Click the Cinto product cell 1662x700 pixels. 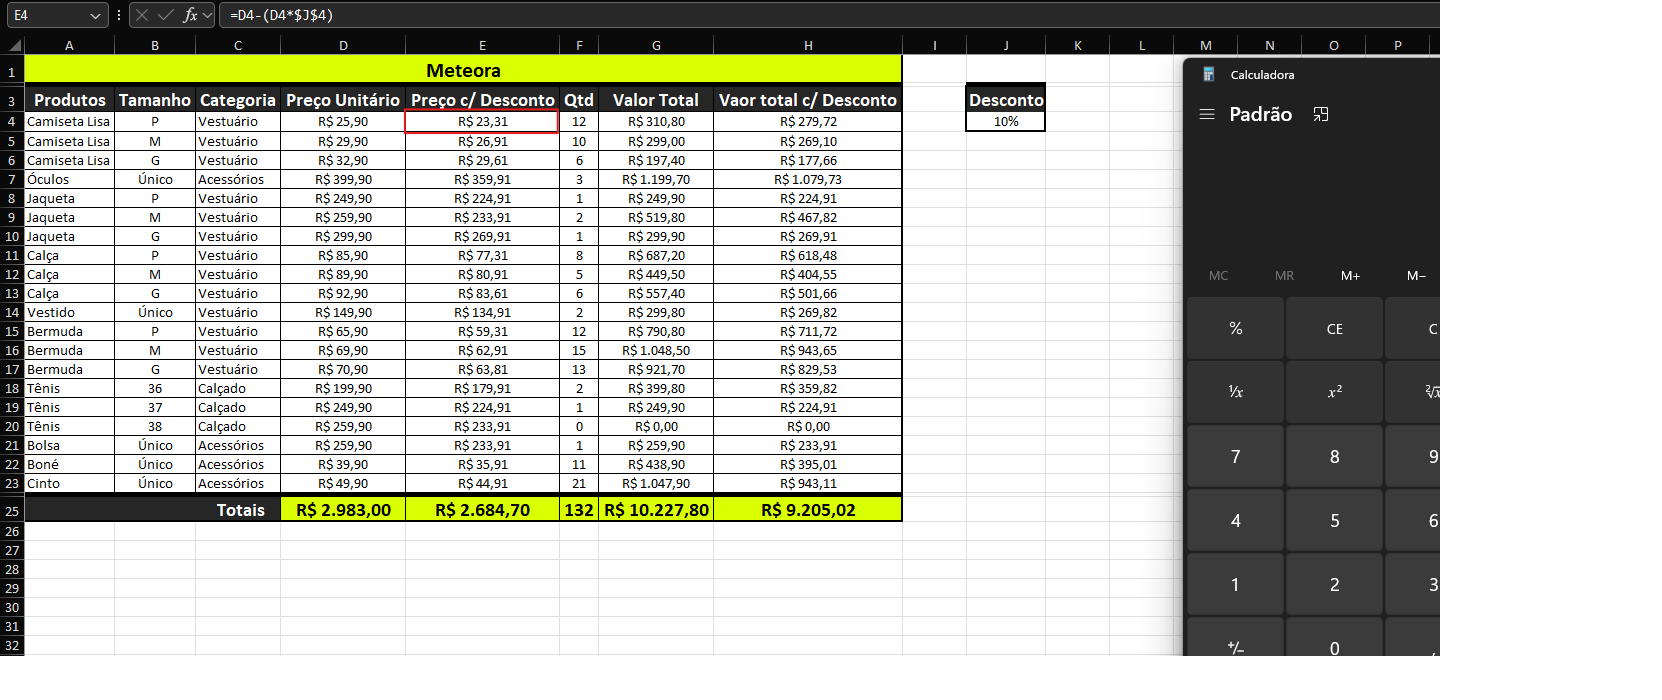coord(69,484)
